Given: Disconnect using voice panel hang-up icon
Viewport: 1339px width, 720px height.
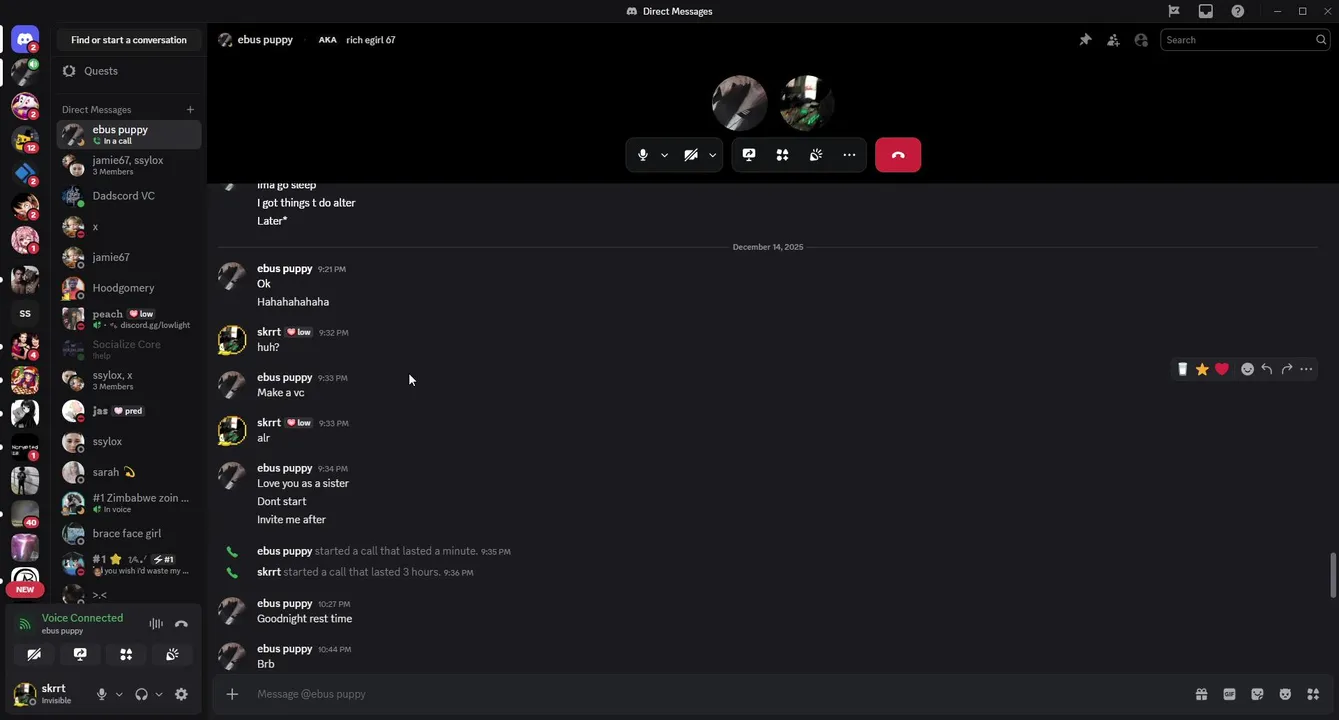Looking at the screenshot, I should pos(181,624).
